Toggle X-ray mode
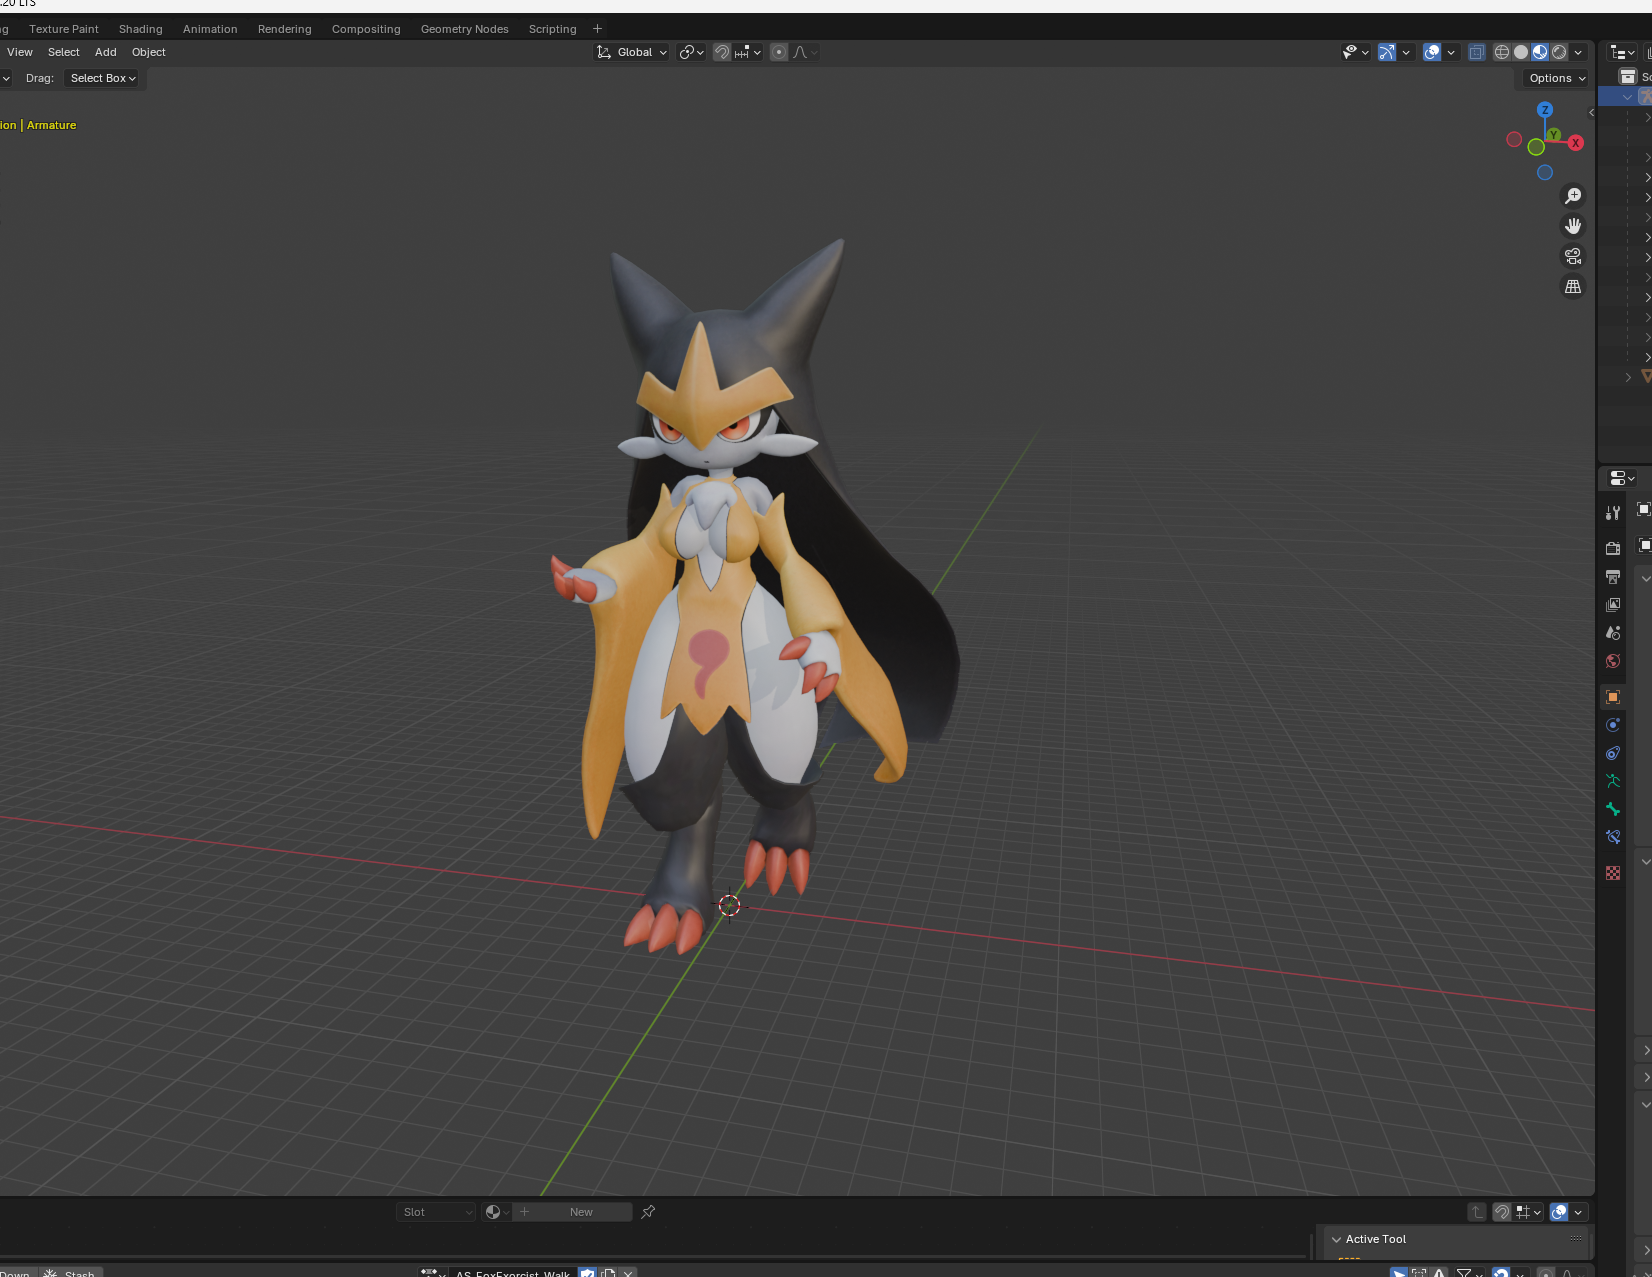 coord(1477,52)
